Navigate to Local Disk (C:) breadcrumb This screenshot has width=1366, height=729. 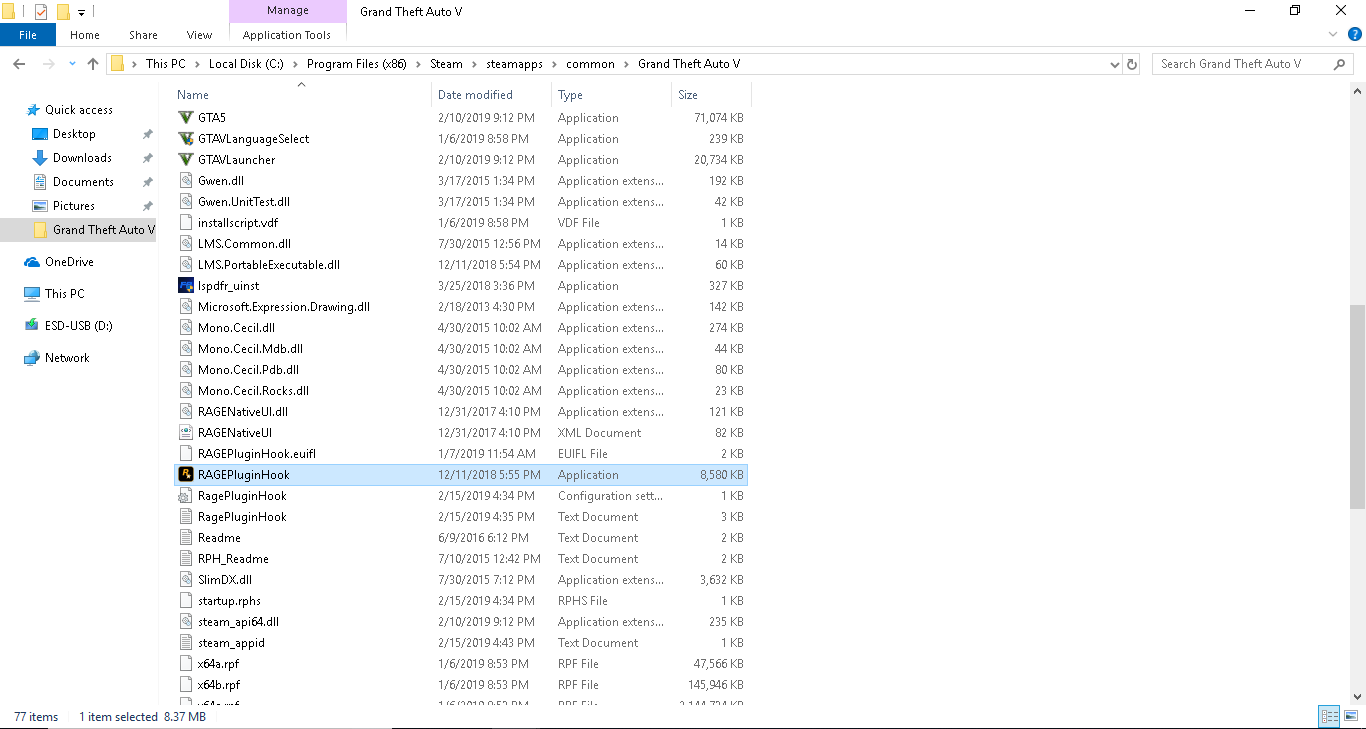[x=247, y=64]
